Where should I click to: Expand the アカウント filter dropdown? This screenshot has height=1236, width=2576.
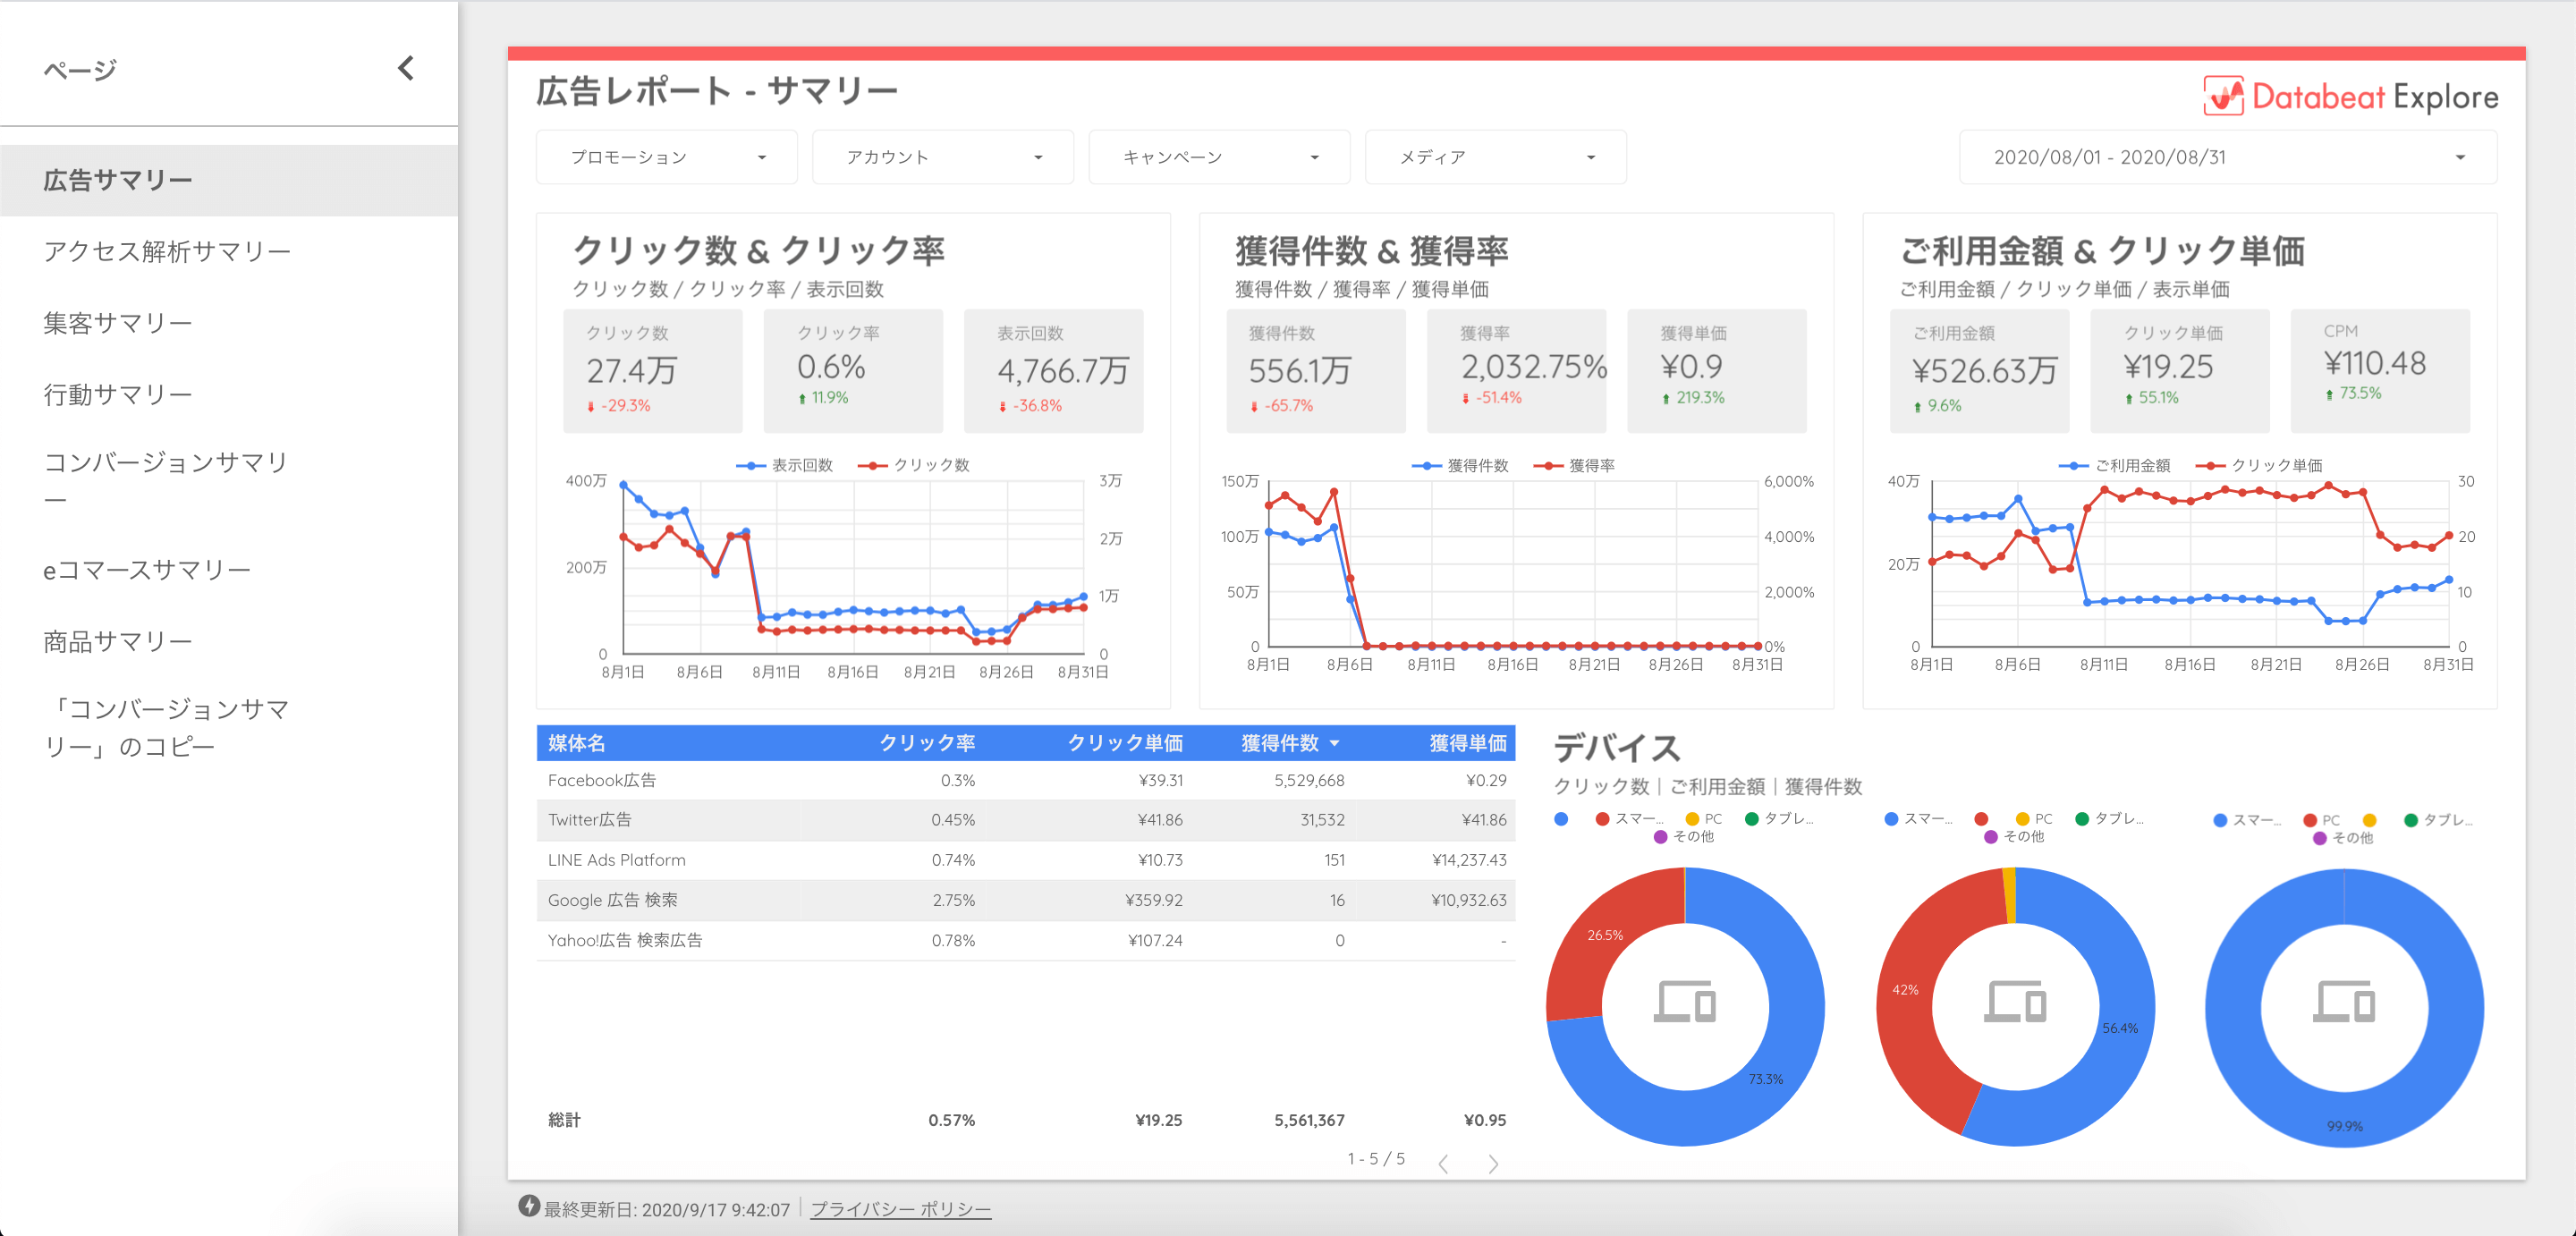tap(943, 157)
